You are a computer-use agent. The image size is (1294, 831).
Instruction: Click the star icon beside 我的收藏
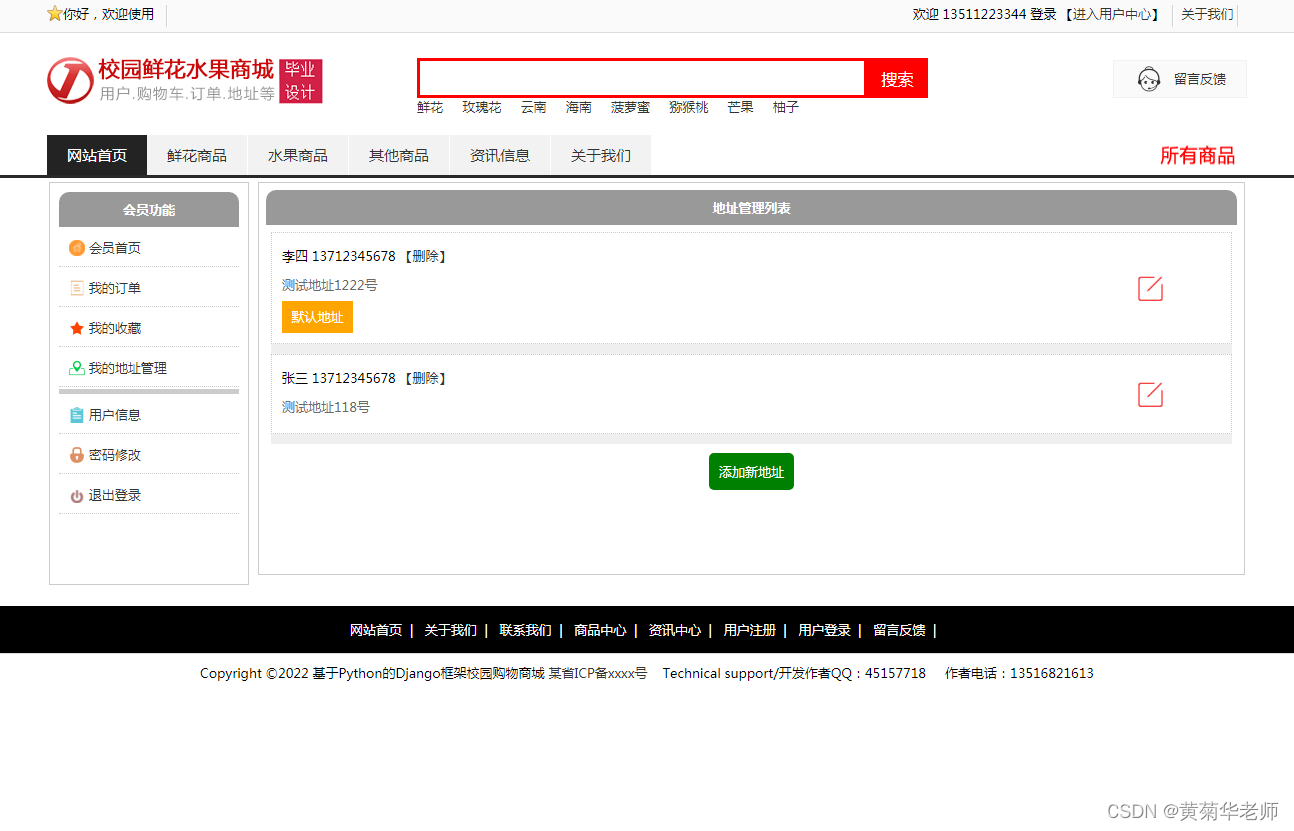77,327
